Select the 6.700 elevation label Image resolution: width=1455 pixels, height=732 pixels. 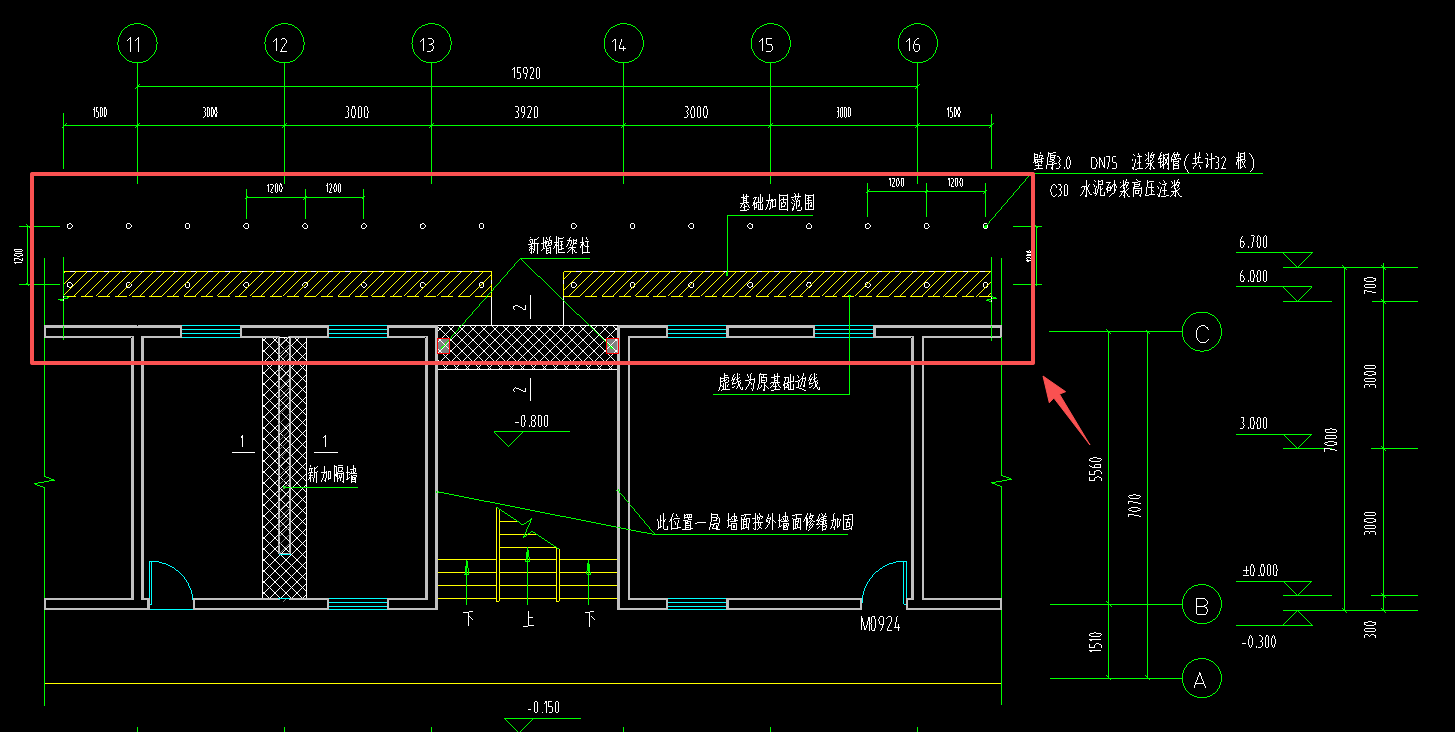click(1253, 243)
